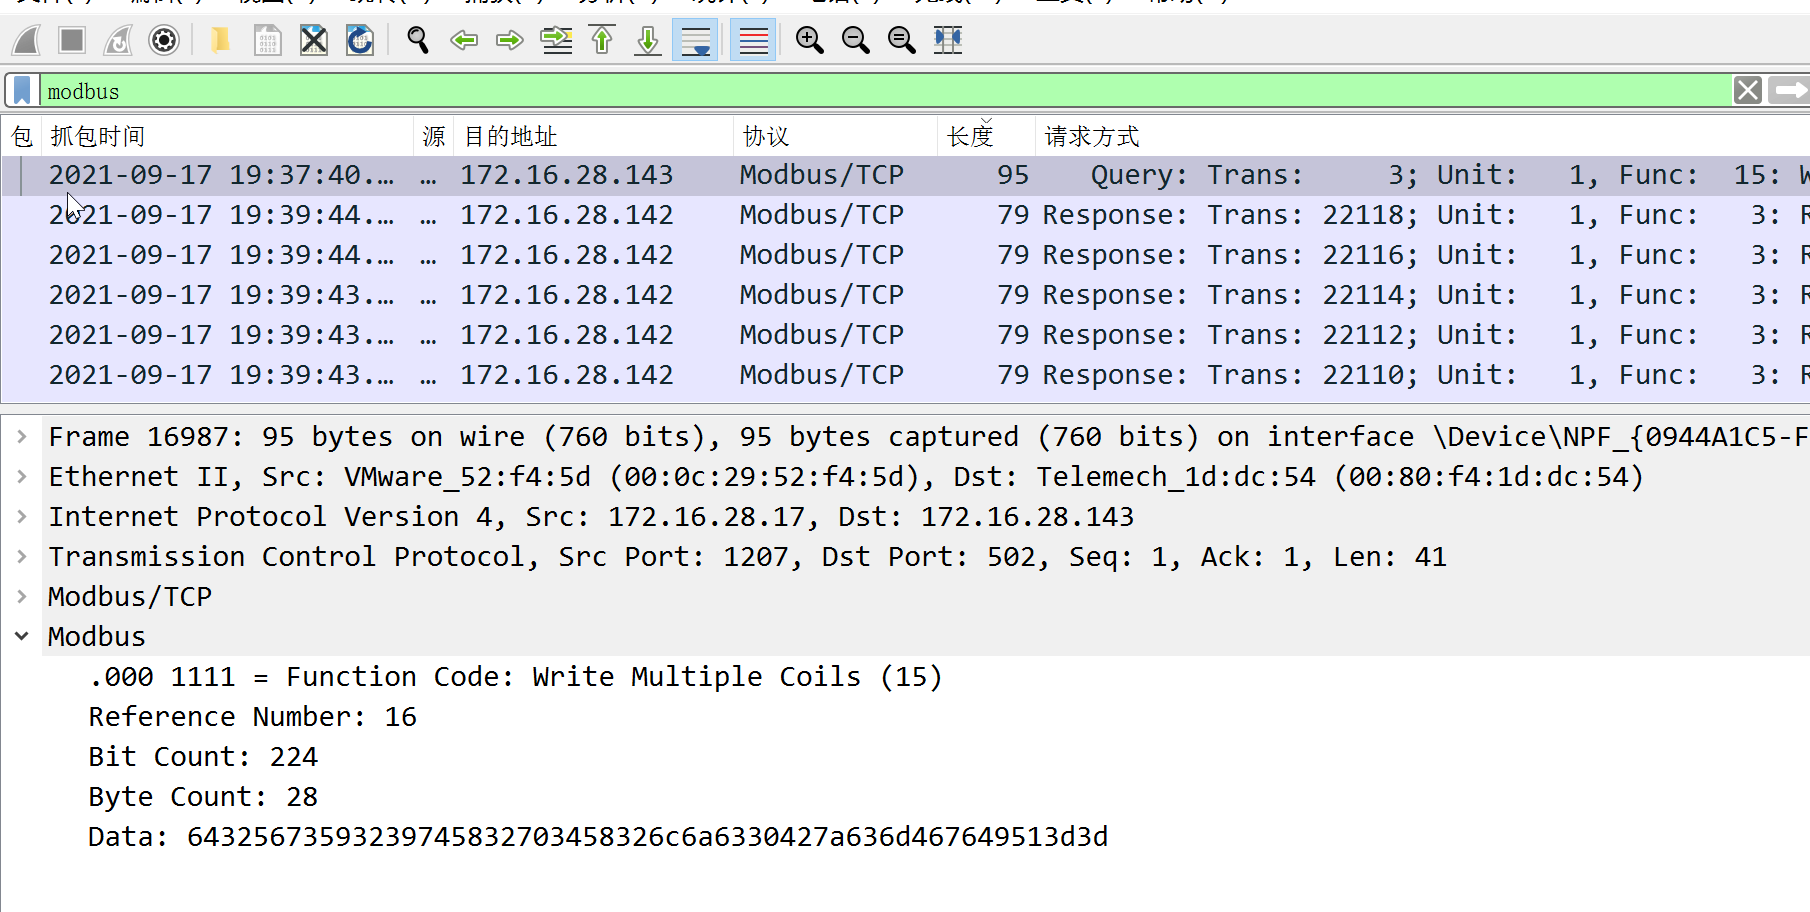The image size is (1810, 912).
Task: Close the current capture file
Action: pyautogui.click(x=314, y=40)
